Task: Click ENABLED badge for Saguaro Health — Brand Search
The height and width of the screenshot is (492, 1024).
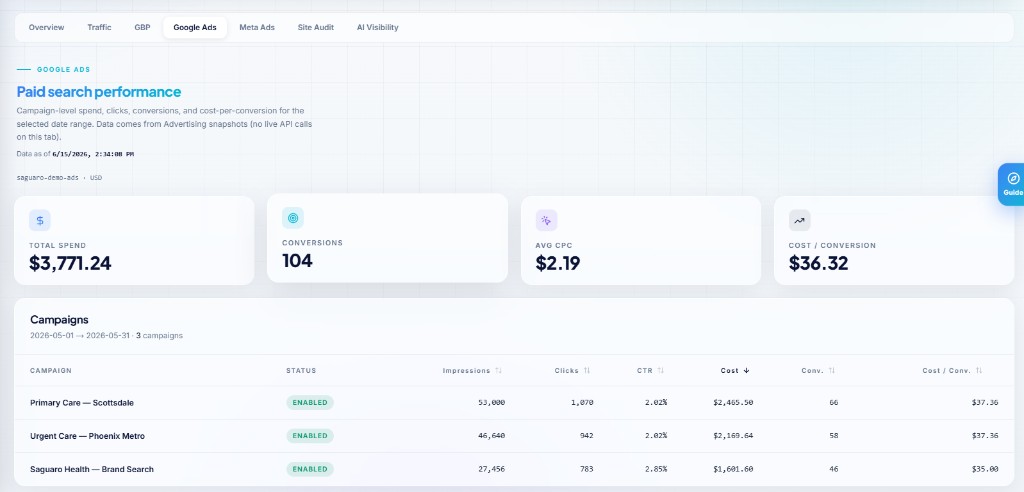Action: (x=310, y=469)
